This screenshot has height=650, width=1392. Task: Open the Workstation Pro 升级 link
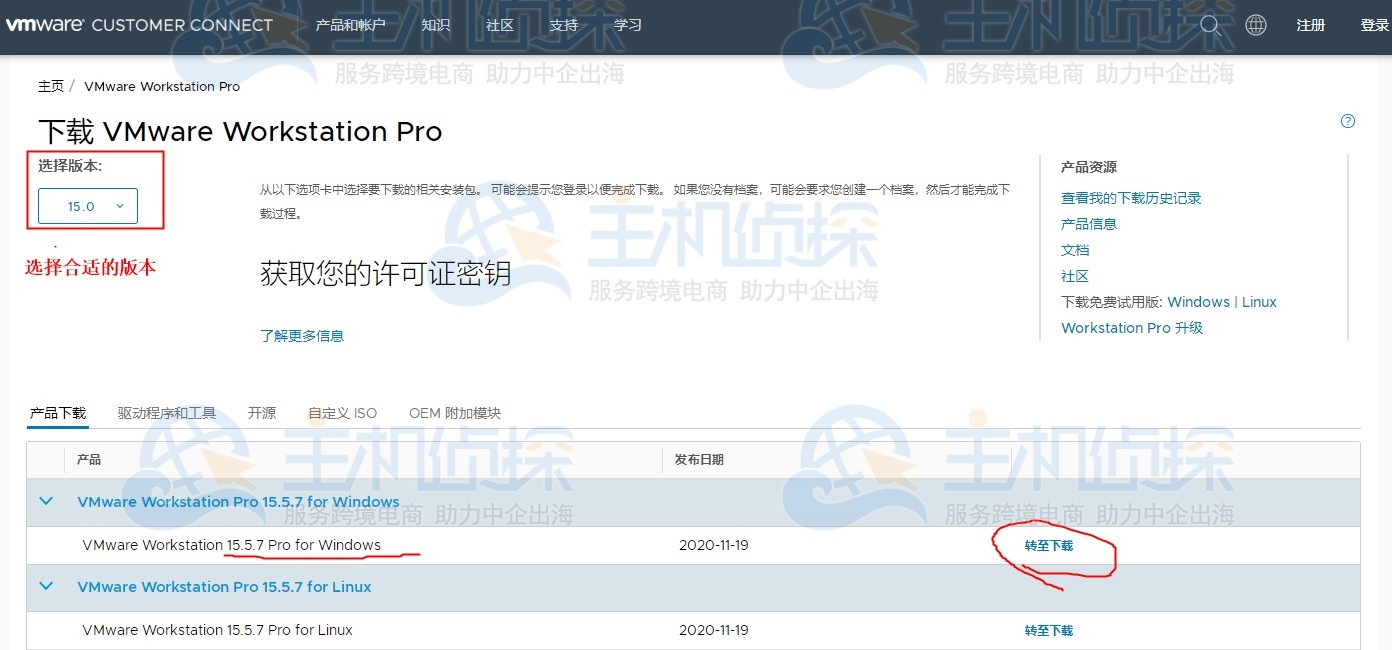[1131, 327]
